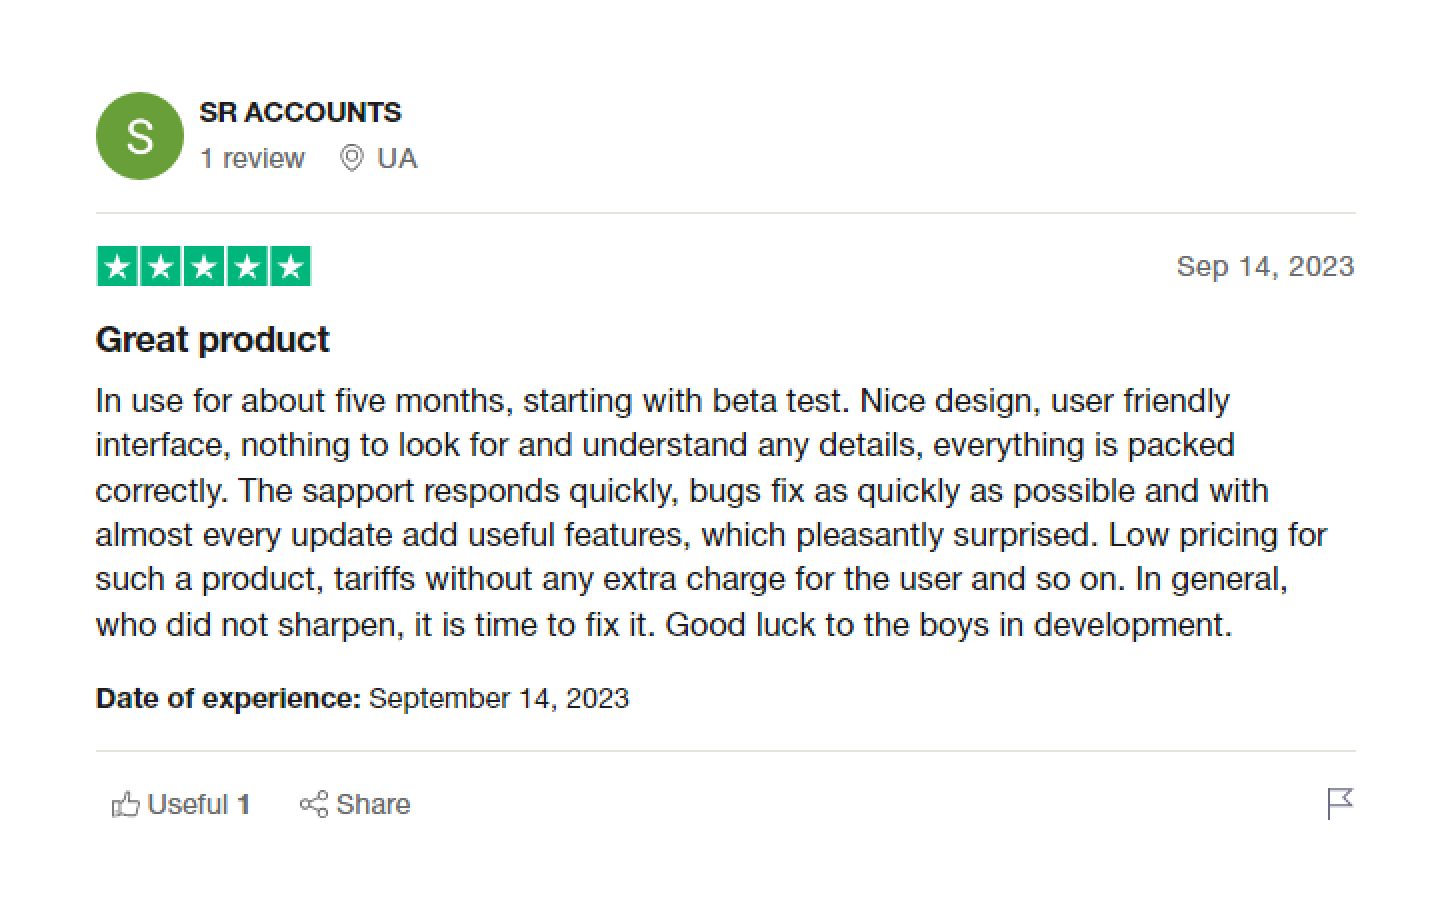
Task: Open the SR ACCOUNTS reviewer profile
Action: [x=300, y=112]
